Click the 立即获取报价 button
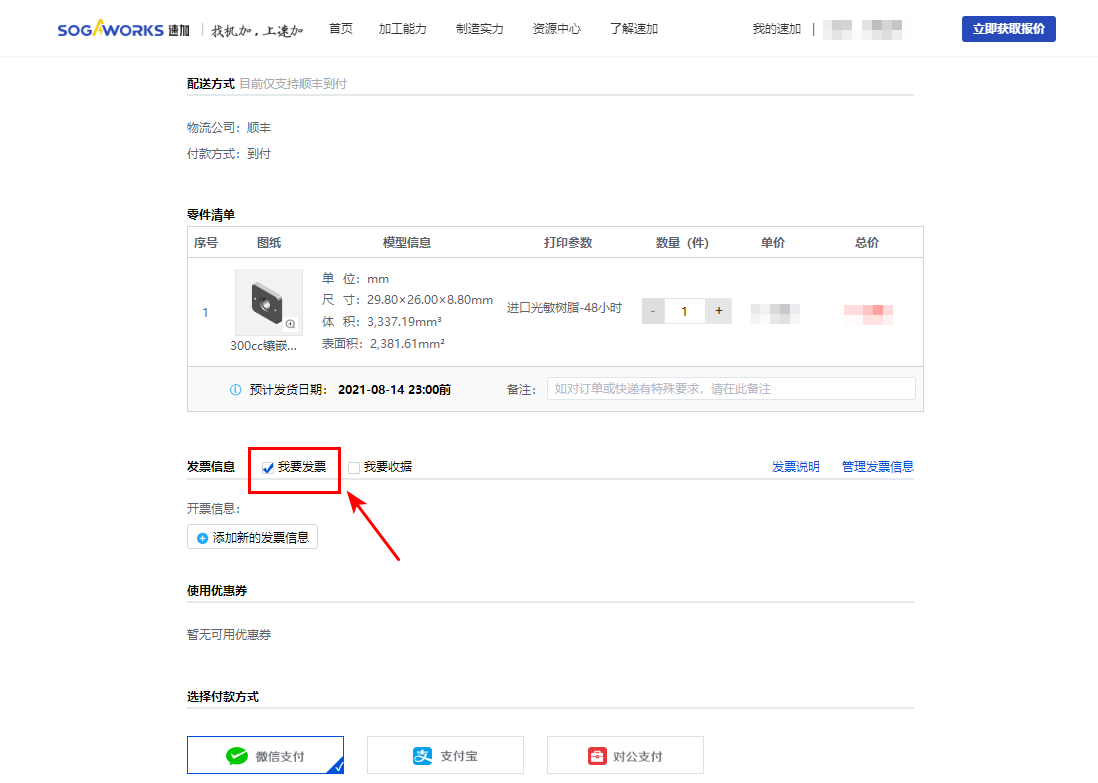This screenshot has height=783, width=1098. (x=1008, y=29)
